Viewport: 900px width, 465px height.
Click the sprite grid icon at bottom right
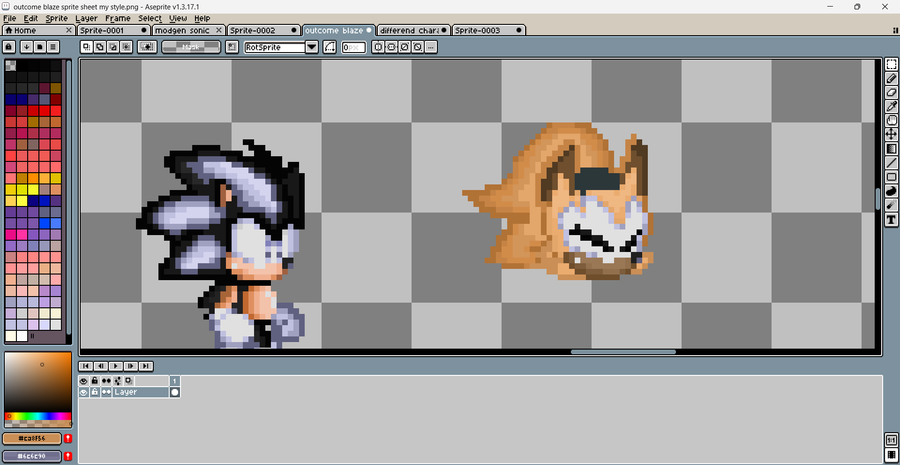891,455
